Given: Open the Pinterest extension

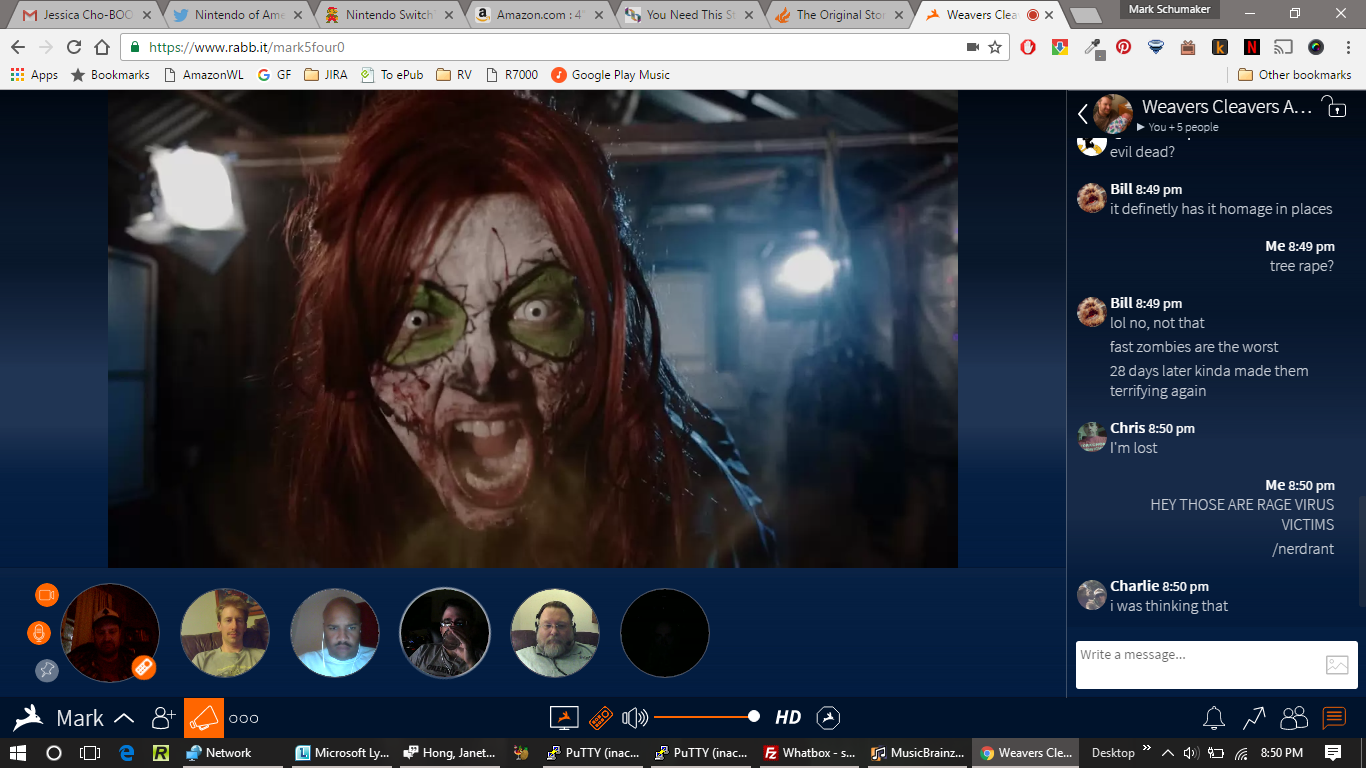Looking at the screenshot, I should [1124, 47].
